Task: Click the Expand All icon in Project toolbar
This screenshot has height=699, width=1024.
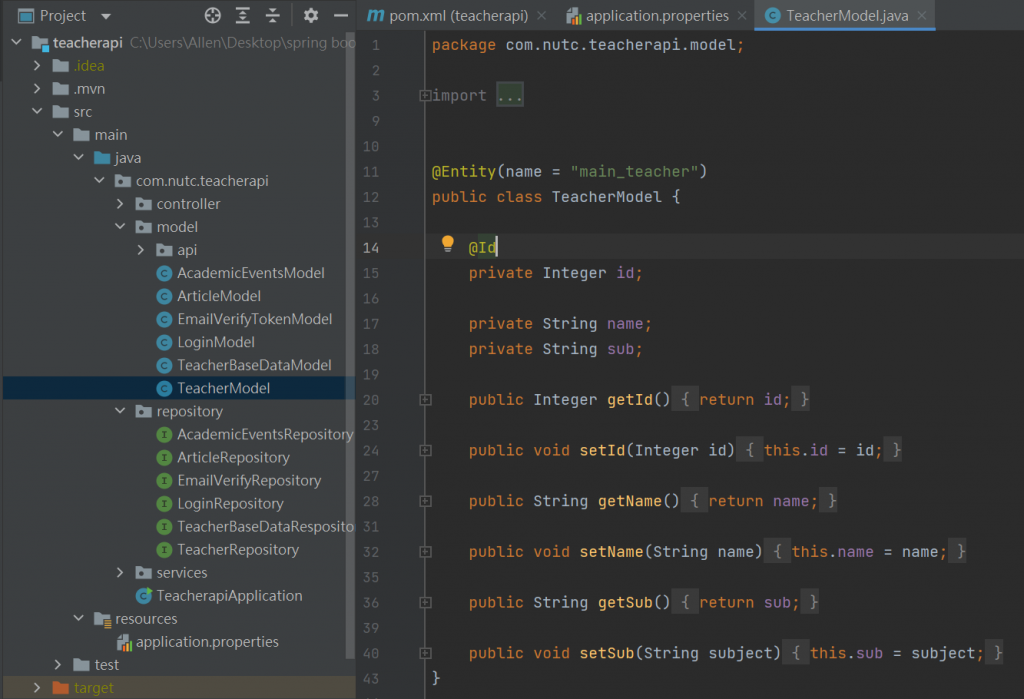Action: coord(242,15)
